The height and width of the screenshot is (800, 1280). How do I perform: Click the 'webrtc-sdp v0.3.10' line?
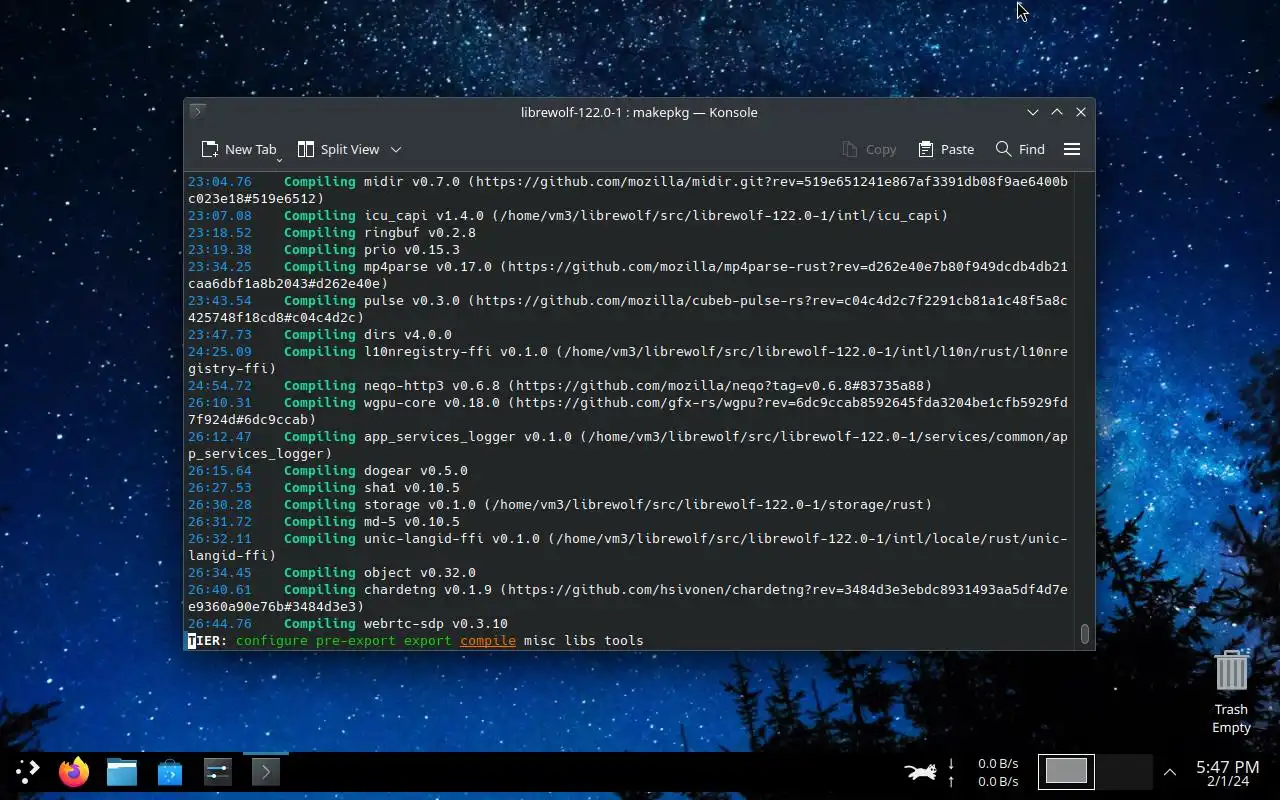coord(348,623)
